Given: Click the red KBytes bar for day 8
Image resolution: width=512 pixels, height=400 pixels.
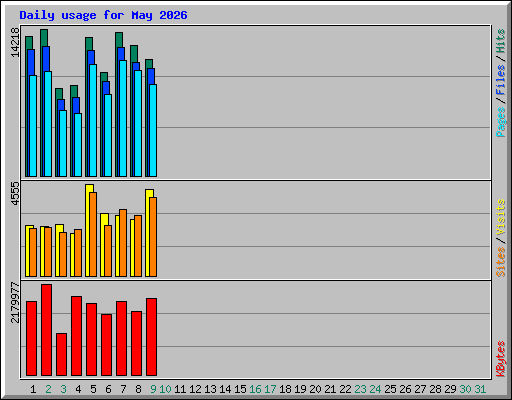Looking at the screenshot, I should pyautogui.click(x=136, y=344).
